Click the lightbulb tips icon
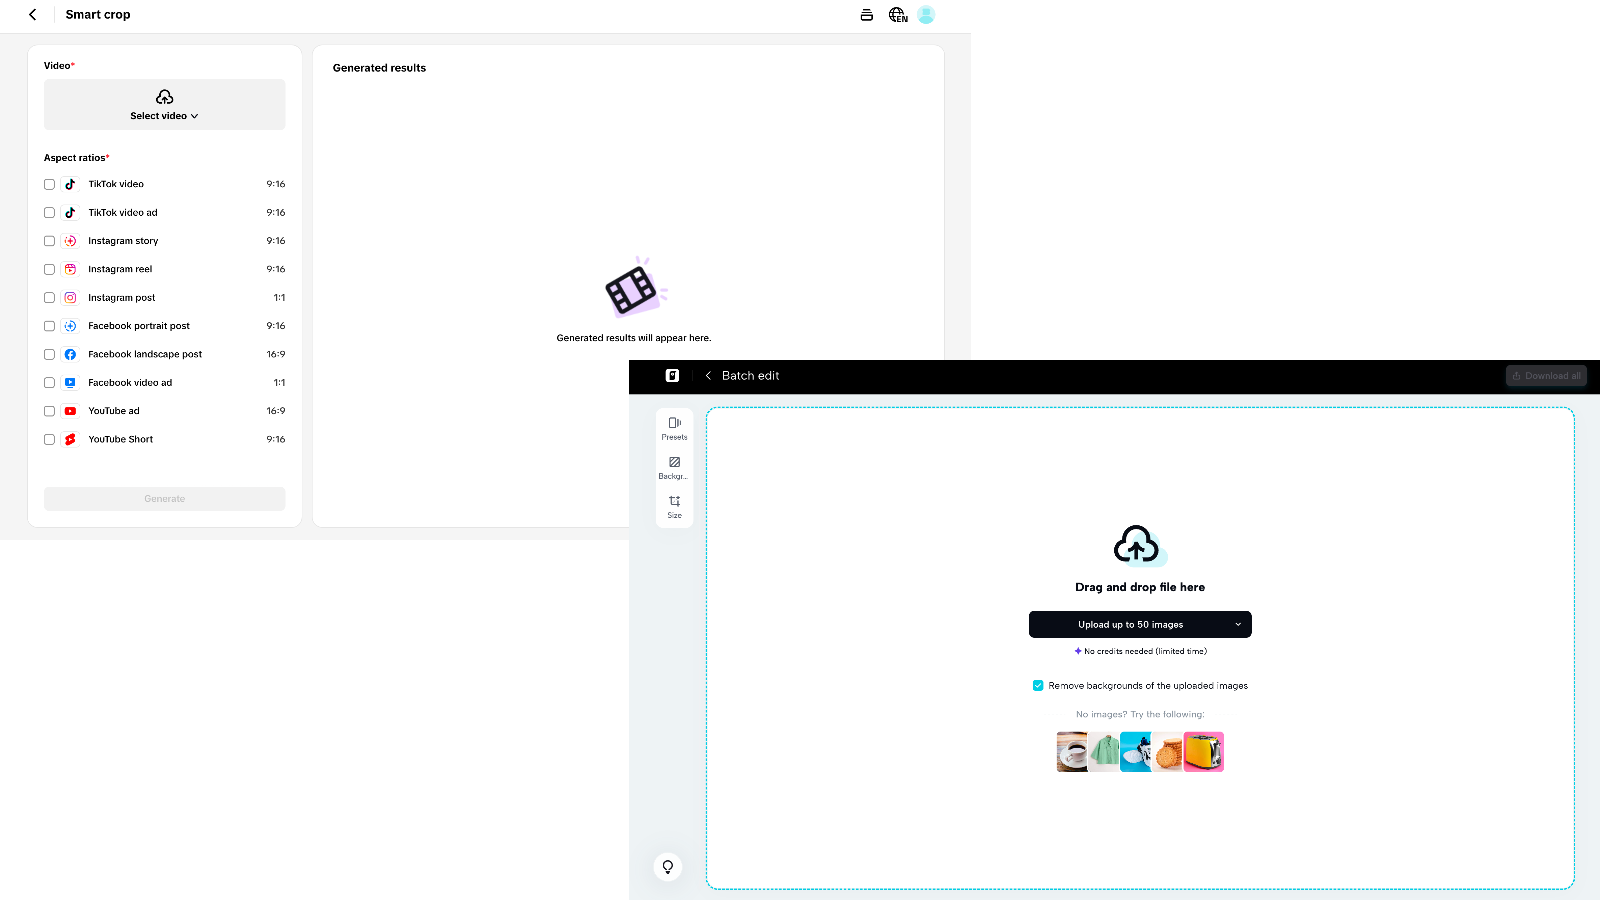 (667, 866)
